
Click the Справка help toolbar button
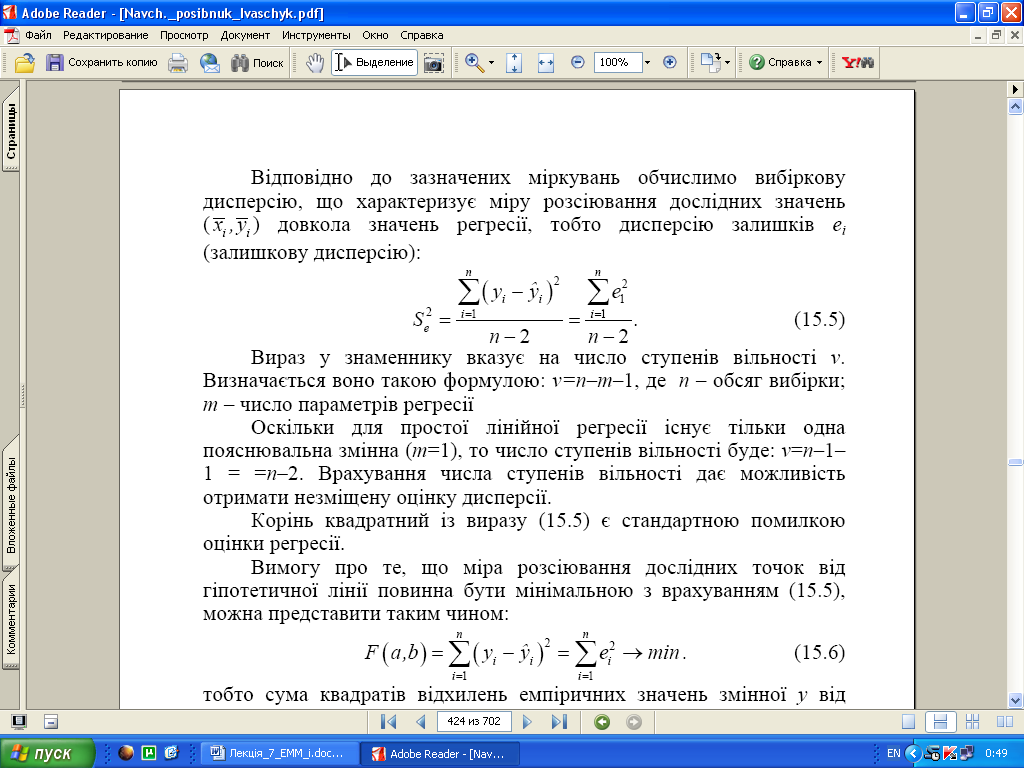click(x=780, y=63)
